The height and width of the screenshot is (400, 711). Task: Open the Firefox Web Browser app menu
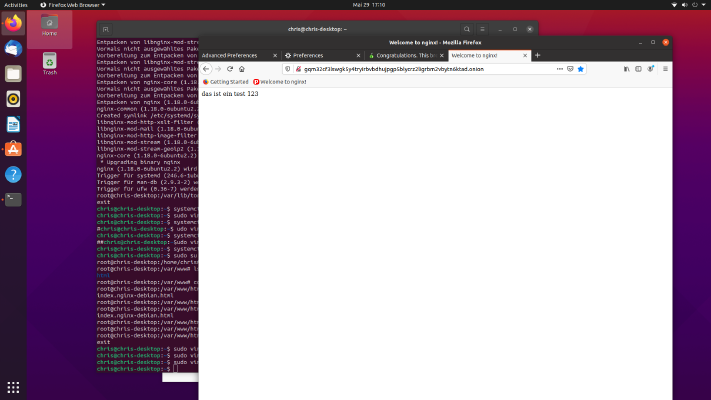(73, 5)
